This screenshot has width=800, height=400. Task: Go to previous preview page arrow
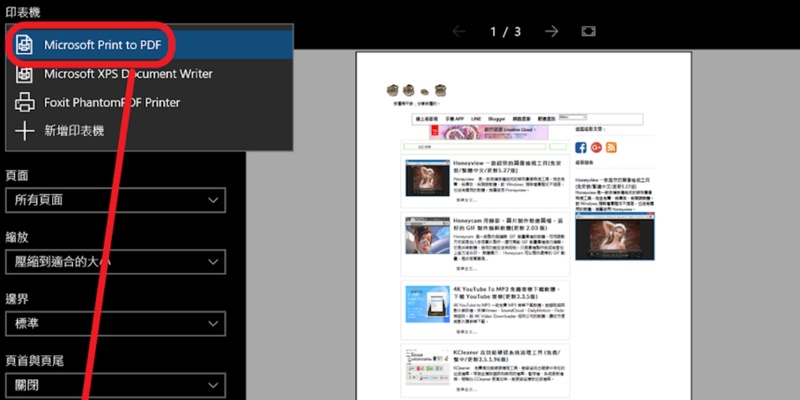point(459,32)
